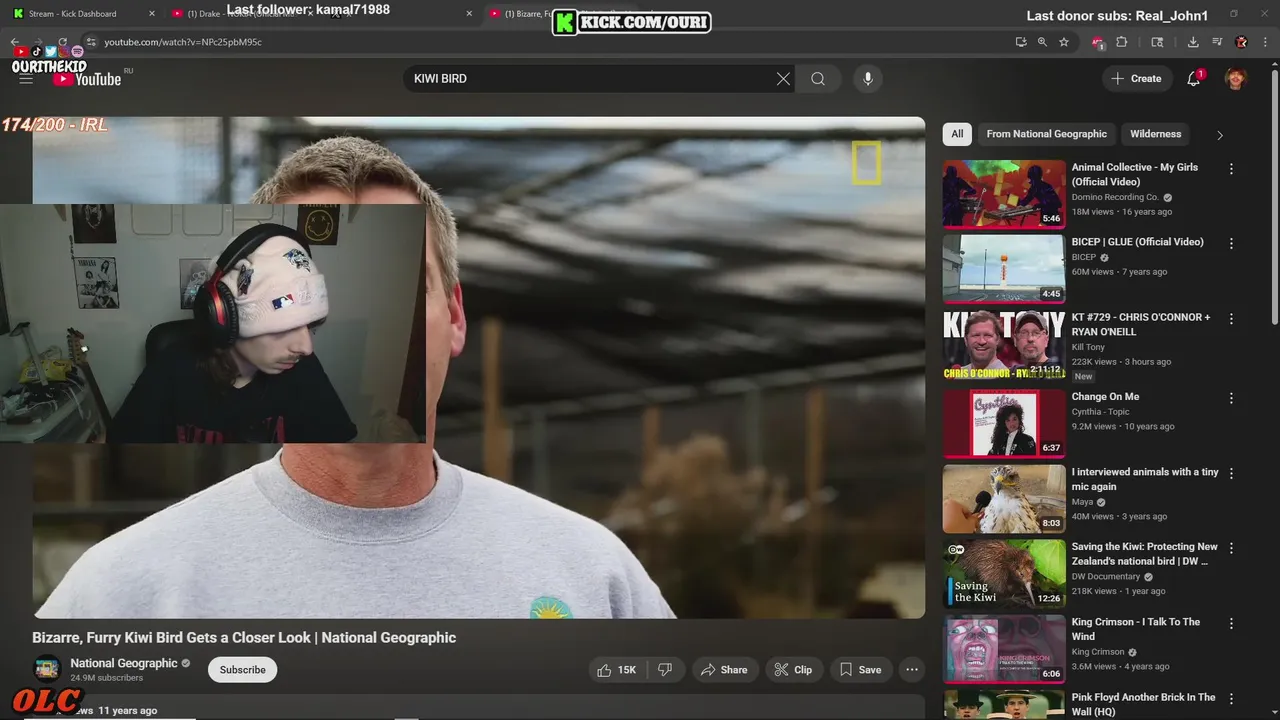The height and width of the screenshot is (720, 1280).
Task: Open the Create video button
Action: tap(1137, 79)
